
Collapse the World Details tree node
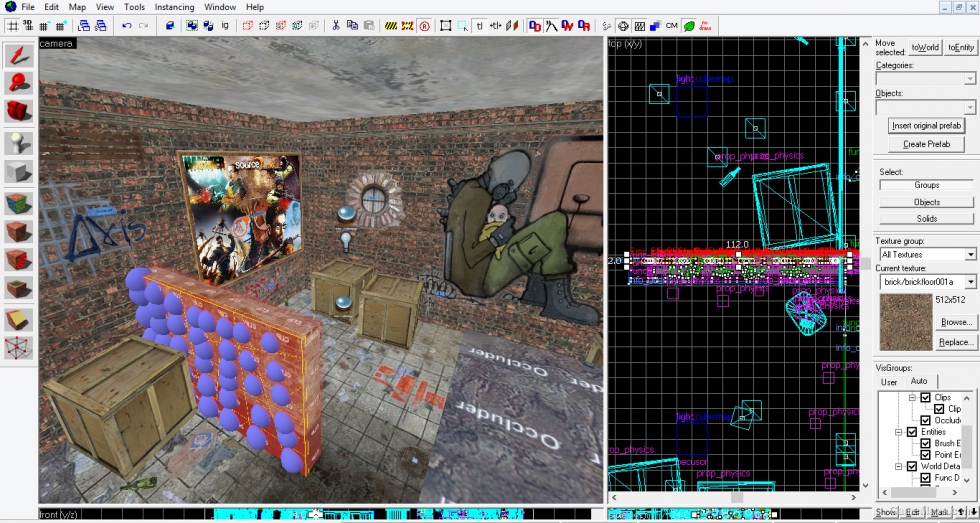point(899,466)
